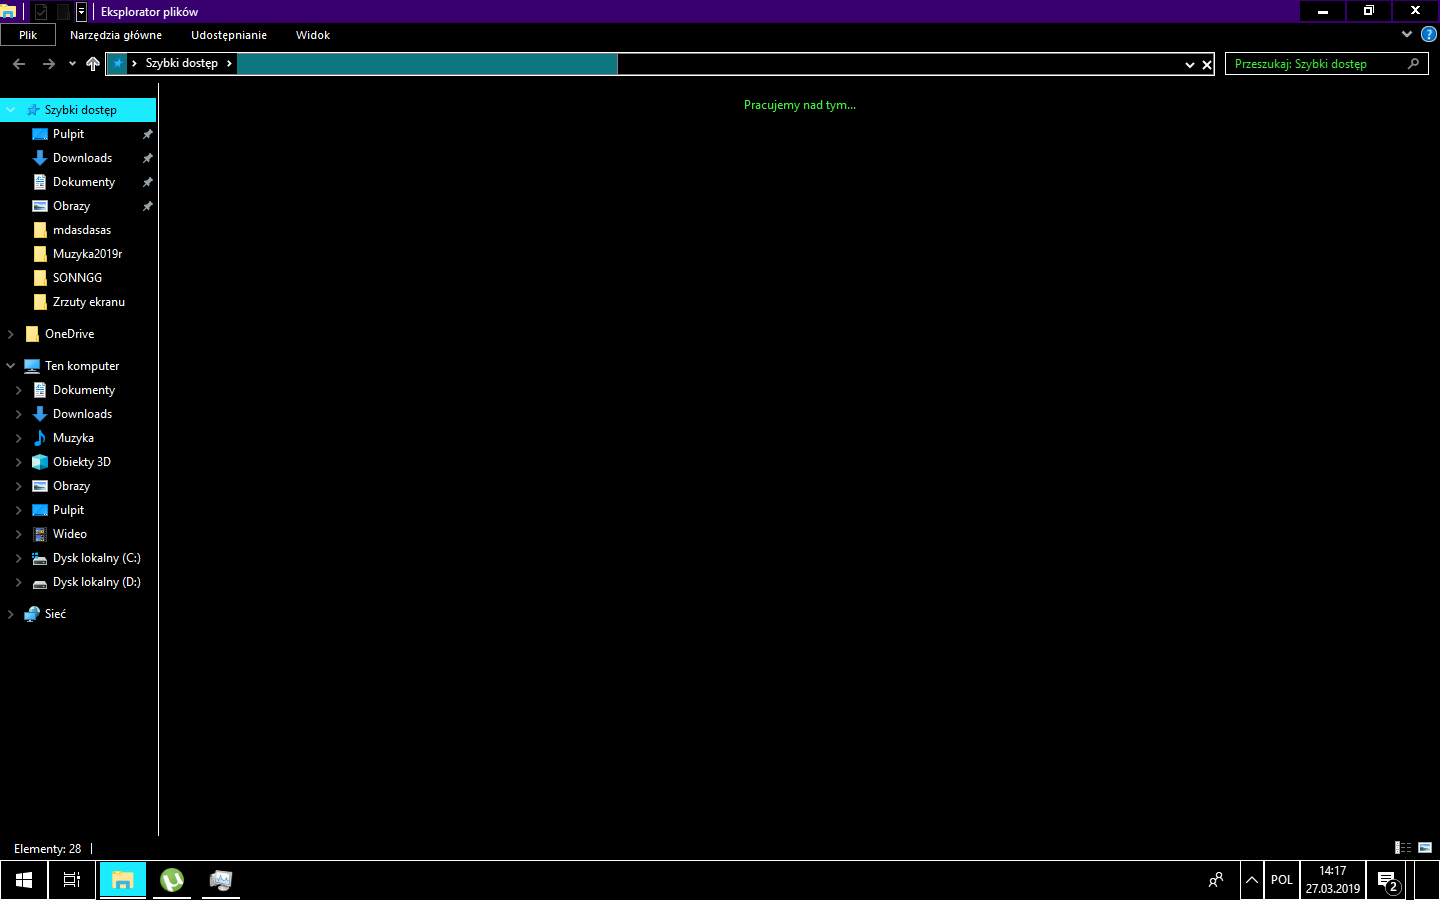Switch to details view in status bar
Screen dimensions: 1440x900
pyautogui.click(x=1403, y=848)
